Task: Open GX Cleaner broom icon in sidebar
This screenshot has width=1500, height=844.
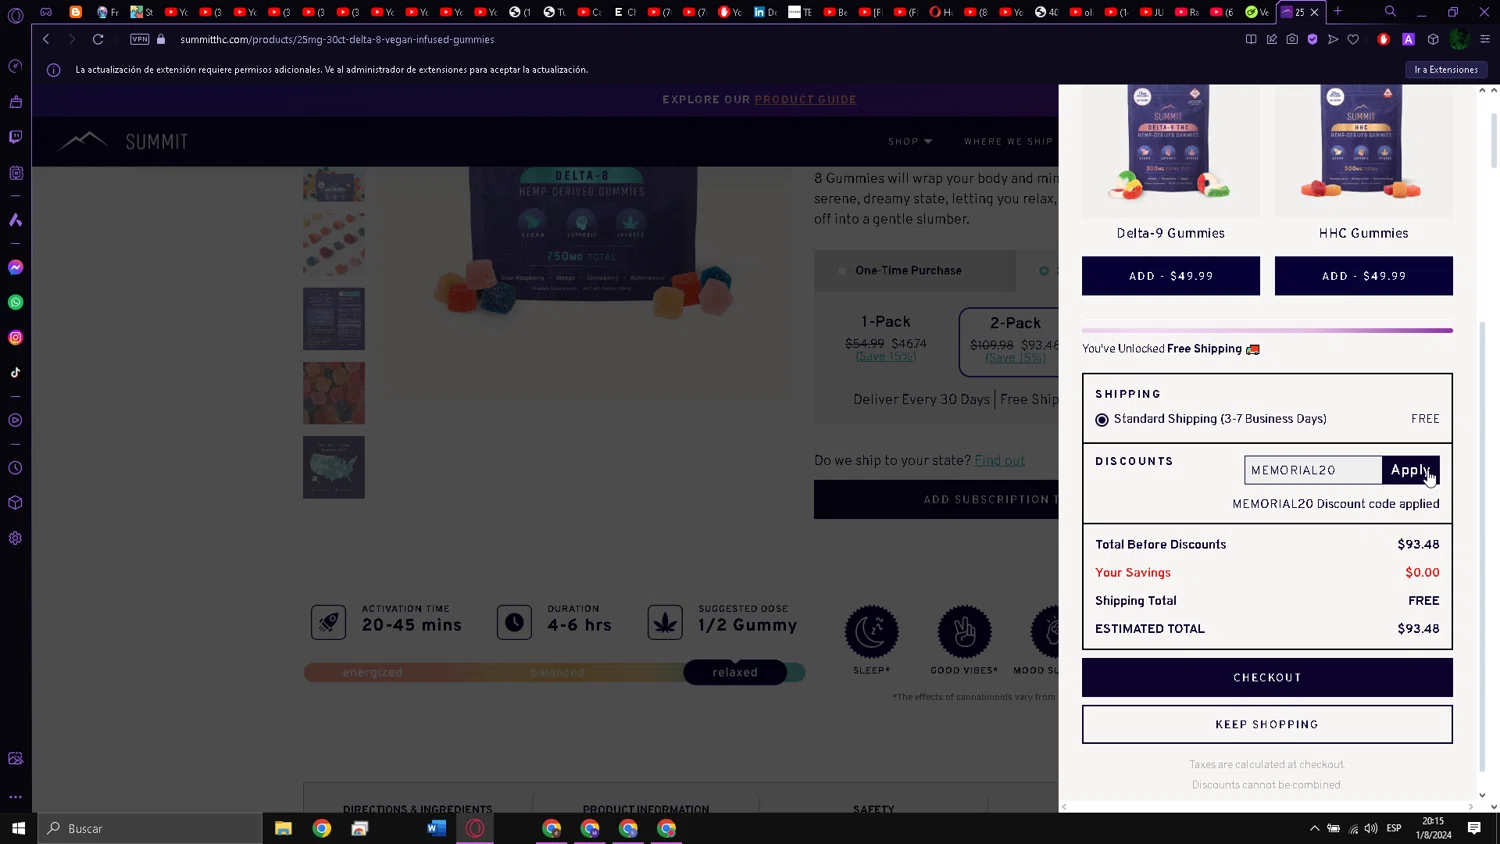Action: [x=15, y=102]
